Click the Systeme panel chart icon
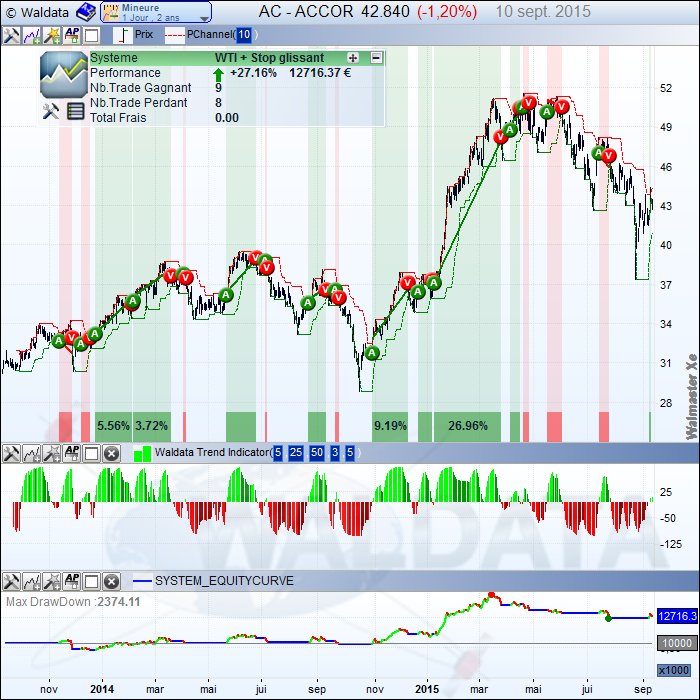The height and width of the screenshot is (700, 700). pyautogui.click(x=64, y=75)
